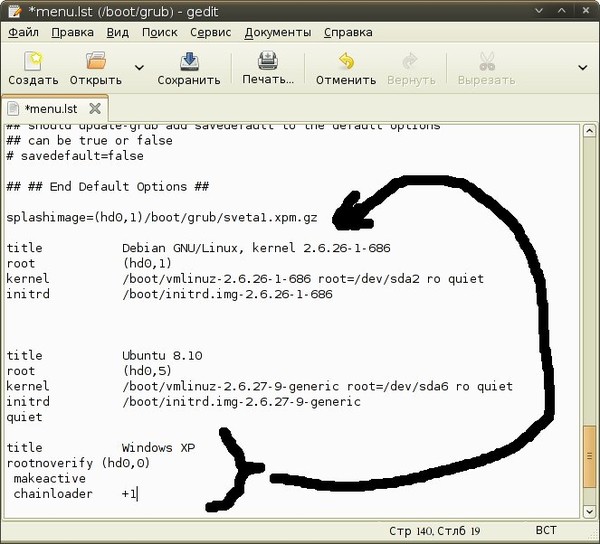This screenshot has height=544, width=600.
Task: Click the gedit icon in title bar
Action: coord(15,11)
